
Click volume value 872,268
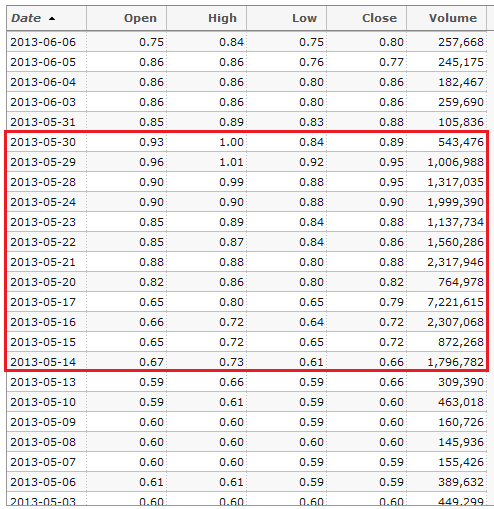pyautogui.click(x=461, y=342)
